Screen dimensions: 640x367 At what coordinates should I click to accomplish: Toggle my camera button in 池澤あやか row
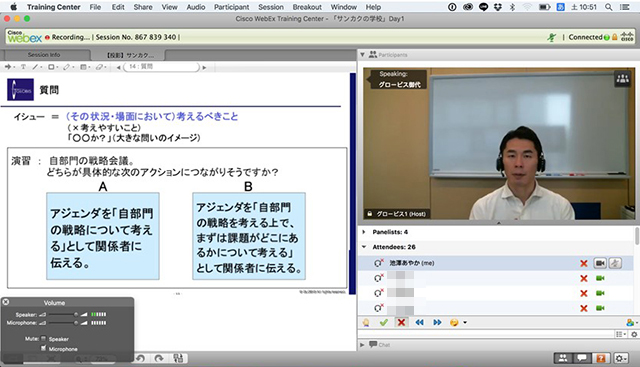600,263
